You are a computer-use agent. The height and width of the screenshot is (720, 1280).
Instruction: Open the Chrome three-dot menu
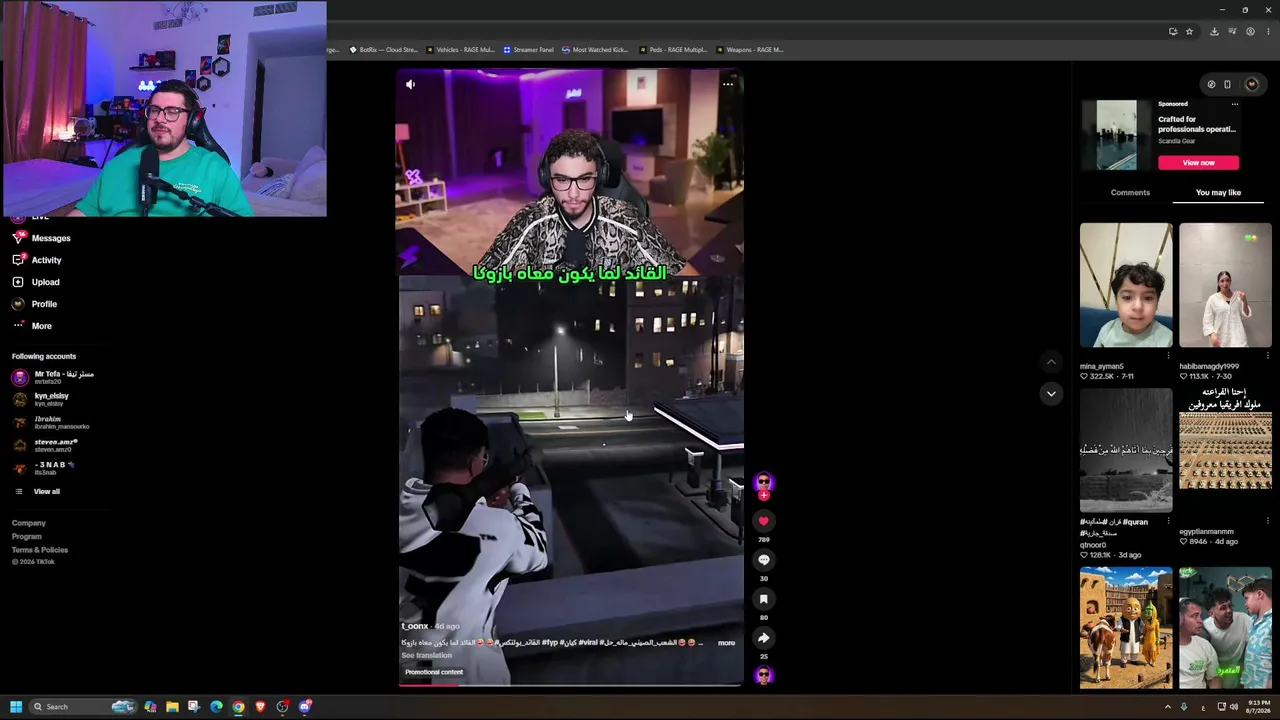[1268, 31]
